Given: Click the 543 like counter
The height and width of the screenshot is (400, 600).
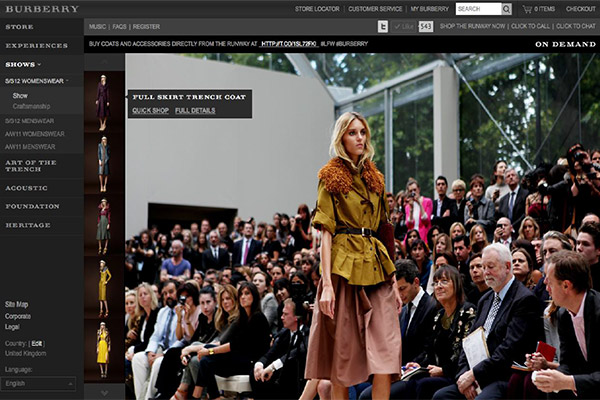Looking at the screenshot, I should click(x=426, y=26).
